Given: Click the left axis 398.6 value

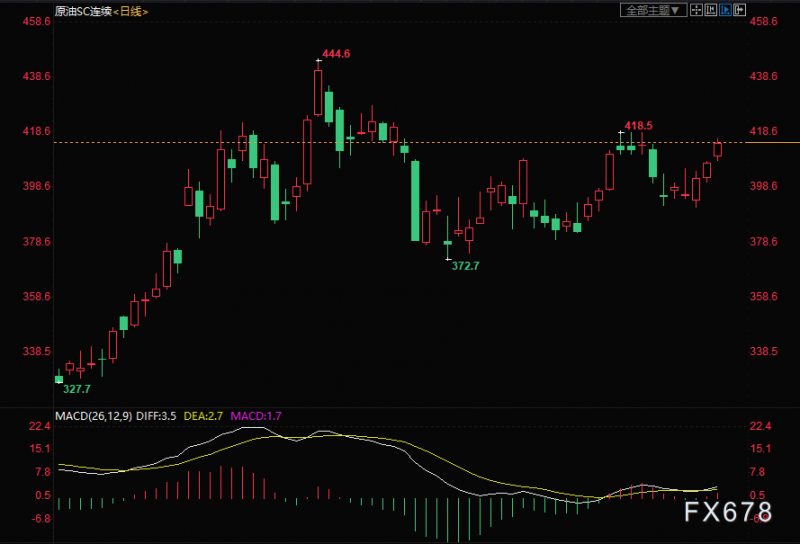Looking at the screenshot, I should 36,186.
